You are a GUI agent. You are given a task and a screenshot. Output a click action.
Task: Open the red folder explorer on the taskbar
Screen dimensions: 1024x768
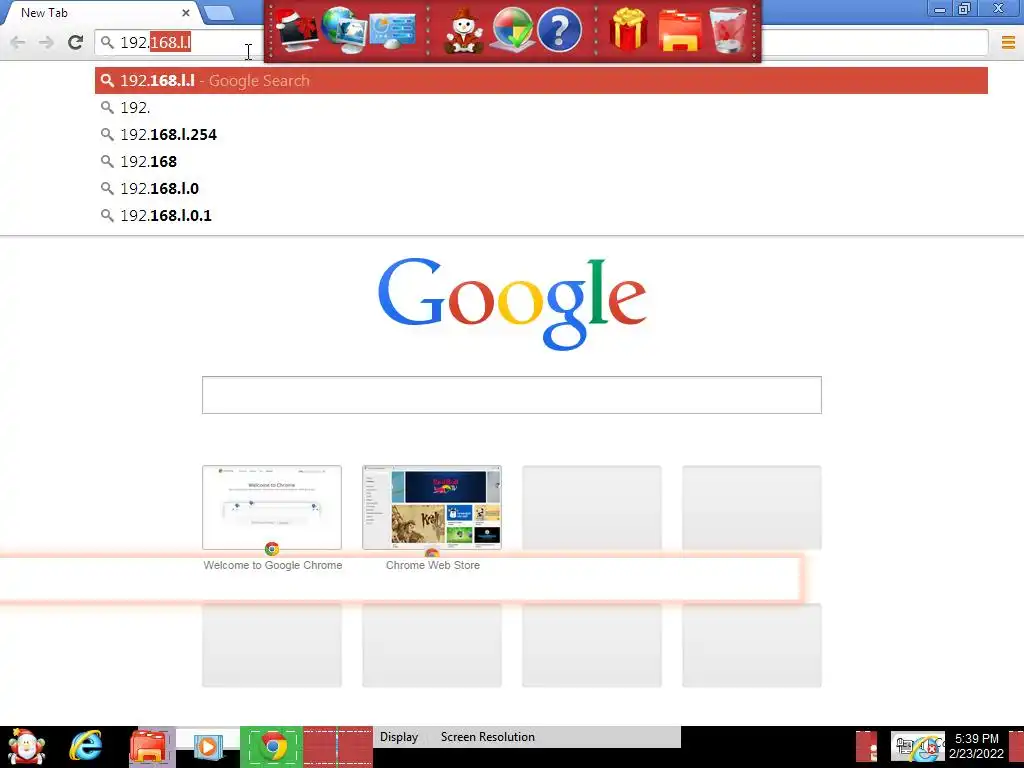coord(149,747)
